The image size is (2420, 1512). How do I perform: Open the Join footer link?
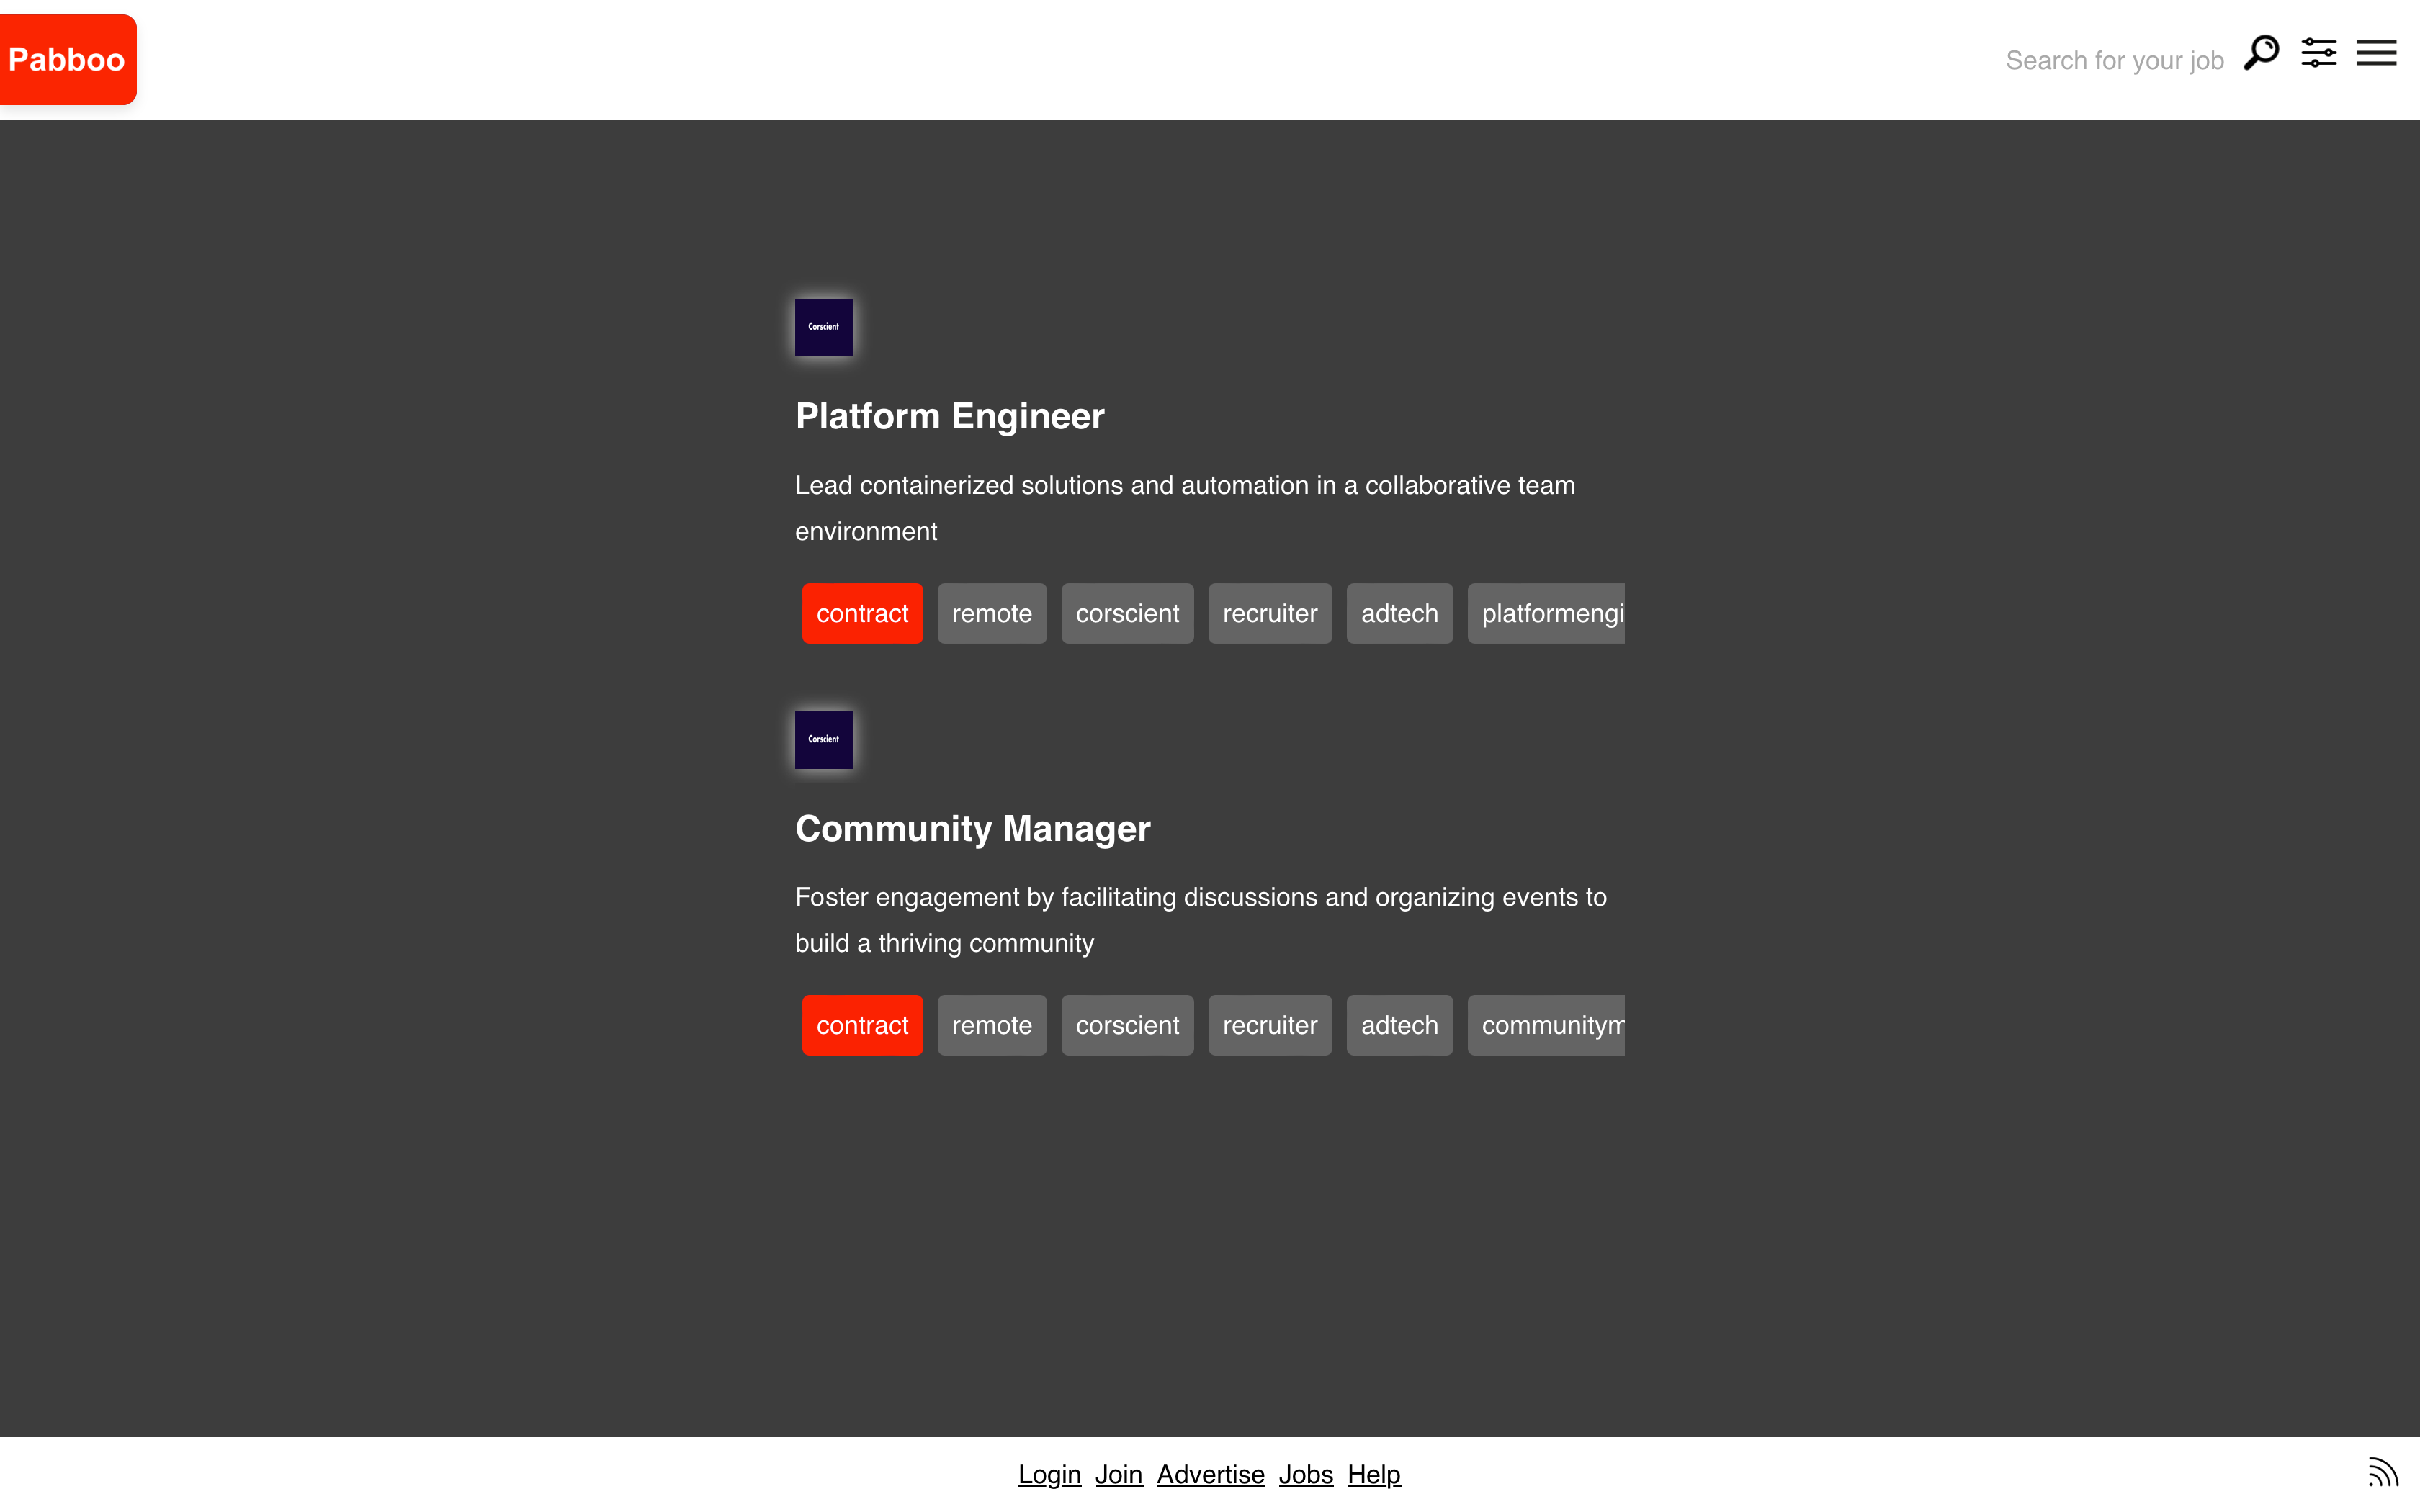(x=1118, y=1474)
